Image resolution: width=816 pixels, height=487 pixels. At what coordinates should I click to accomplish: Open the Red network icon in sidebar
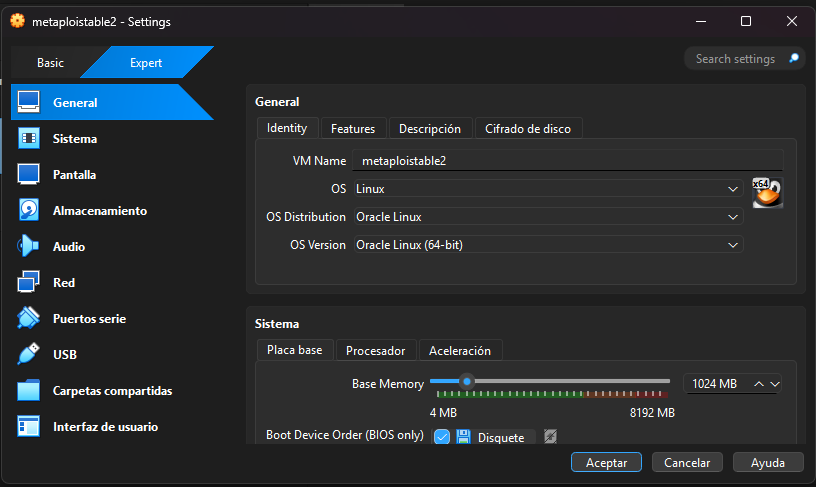click(29, 283)
